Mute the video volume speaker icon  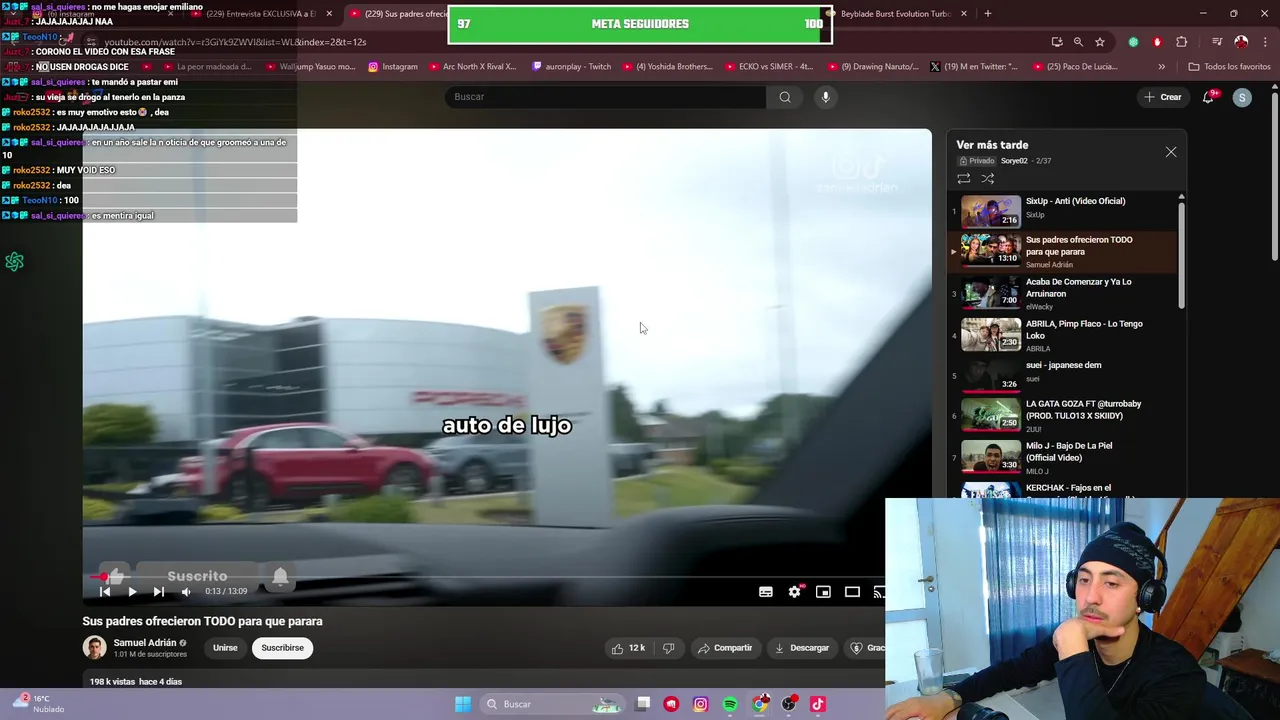click(186, 591)
